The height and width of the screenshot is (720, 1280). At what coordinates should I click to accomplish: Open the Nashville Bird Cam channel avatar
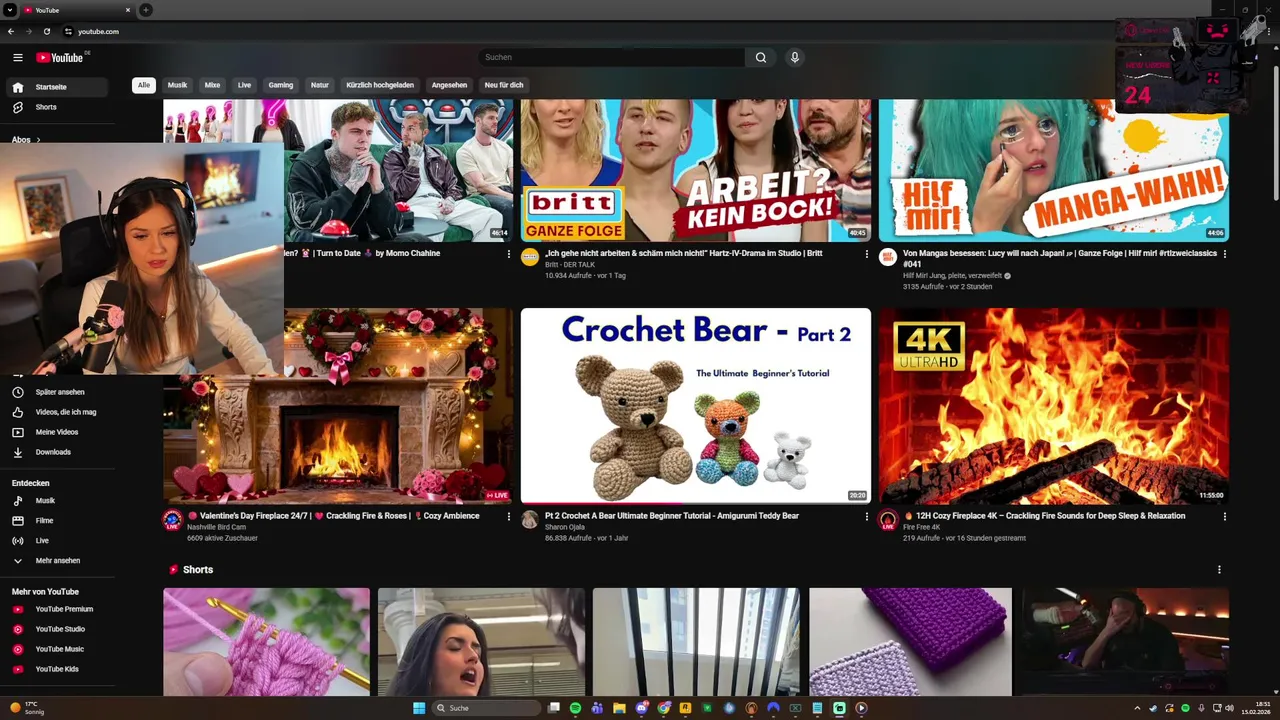172,520
